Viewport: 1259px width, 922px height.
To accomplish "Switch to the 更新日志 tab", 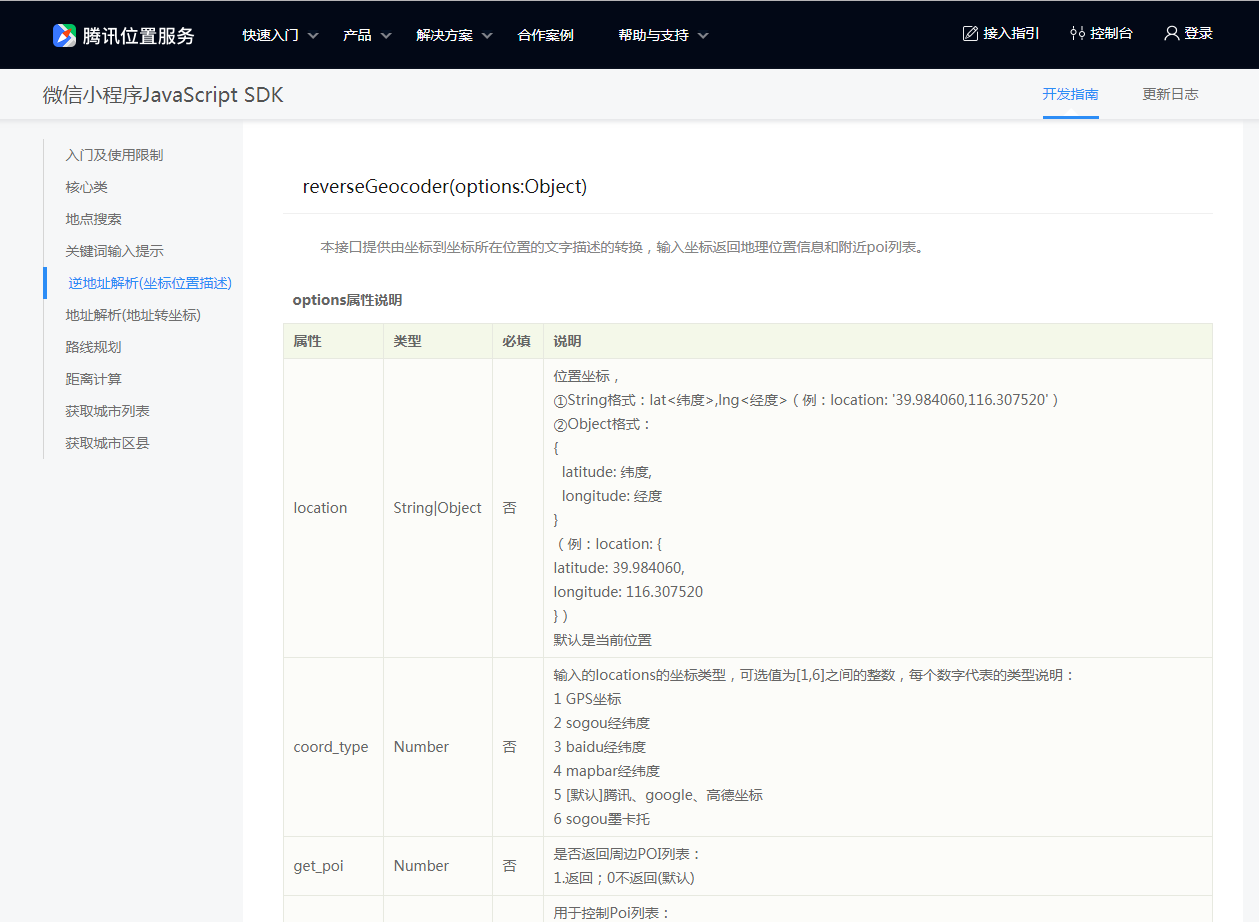I will coord(1170,94).
